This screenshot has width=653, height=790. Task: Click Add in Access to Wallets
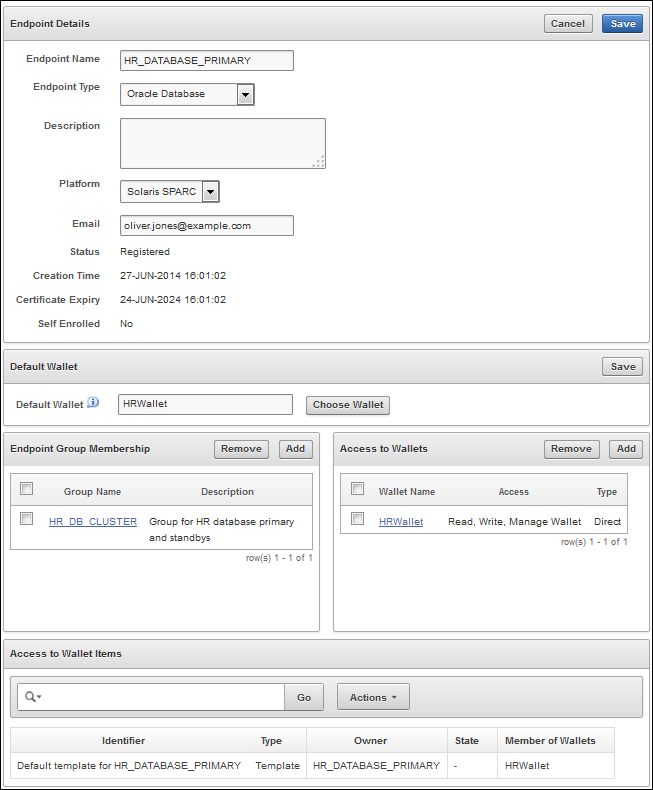pos(626,449)
